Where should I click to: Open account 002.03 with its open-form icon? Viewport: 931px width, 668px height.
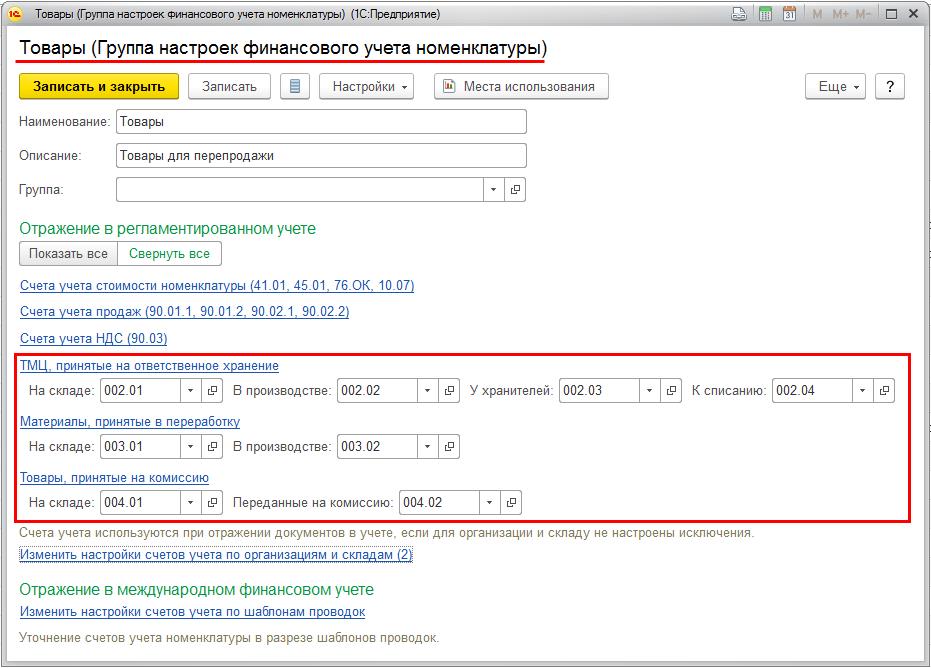coord(671,390)
